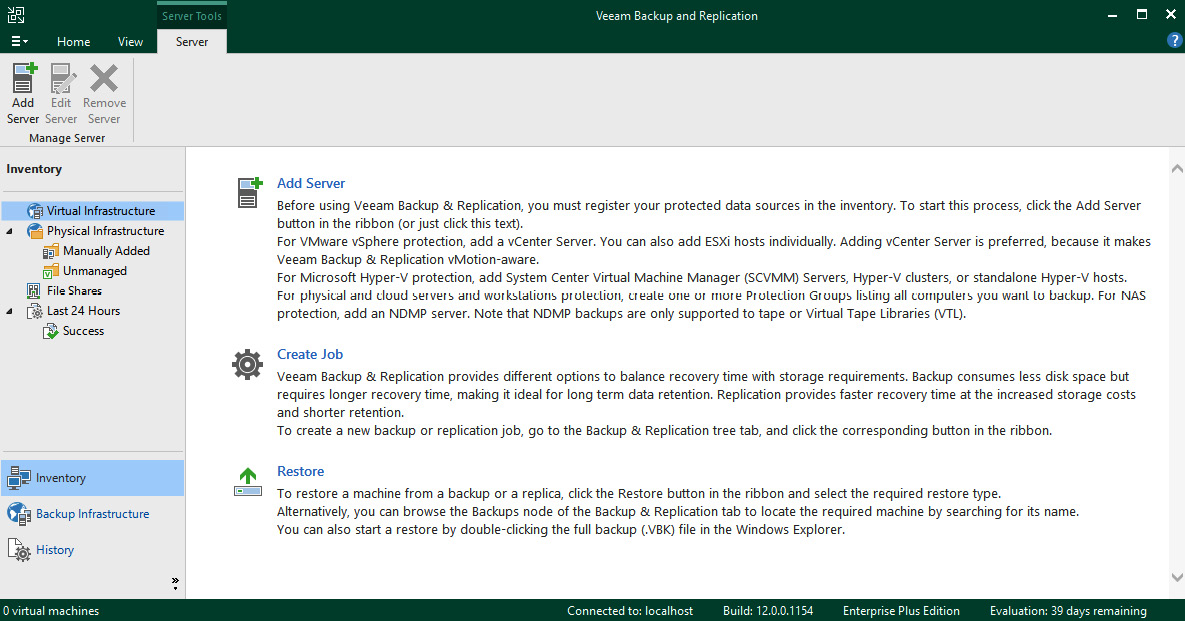The height and width of the screenshot is (621, 1185).
Task: Click the Create Job gear icon
Action: [x=247, y=364]
